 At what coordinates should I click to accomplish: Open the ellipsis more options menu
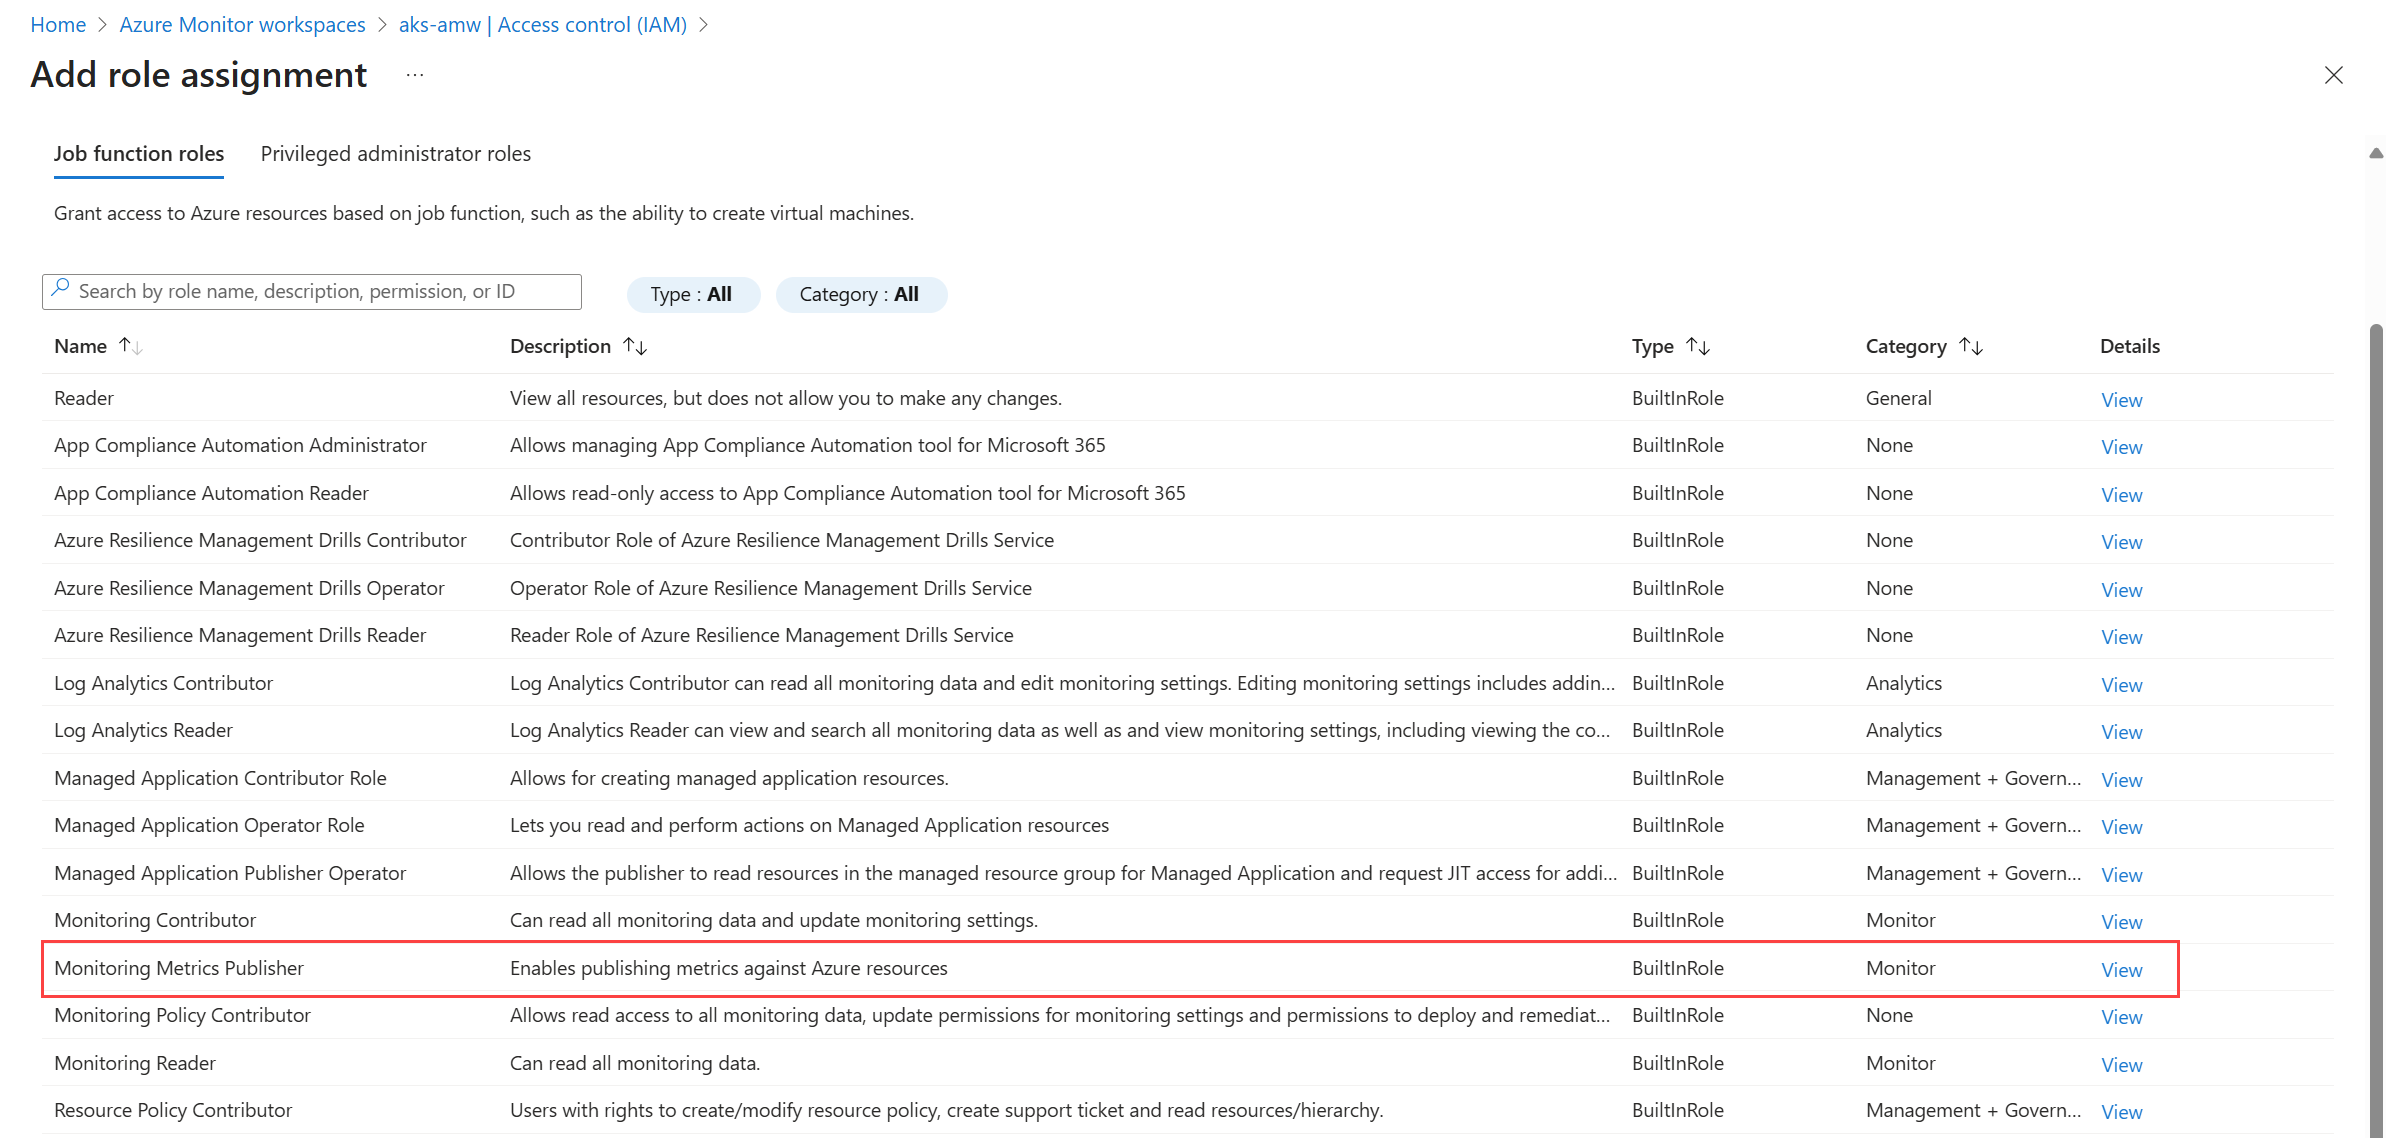click(415, 75)
